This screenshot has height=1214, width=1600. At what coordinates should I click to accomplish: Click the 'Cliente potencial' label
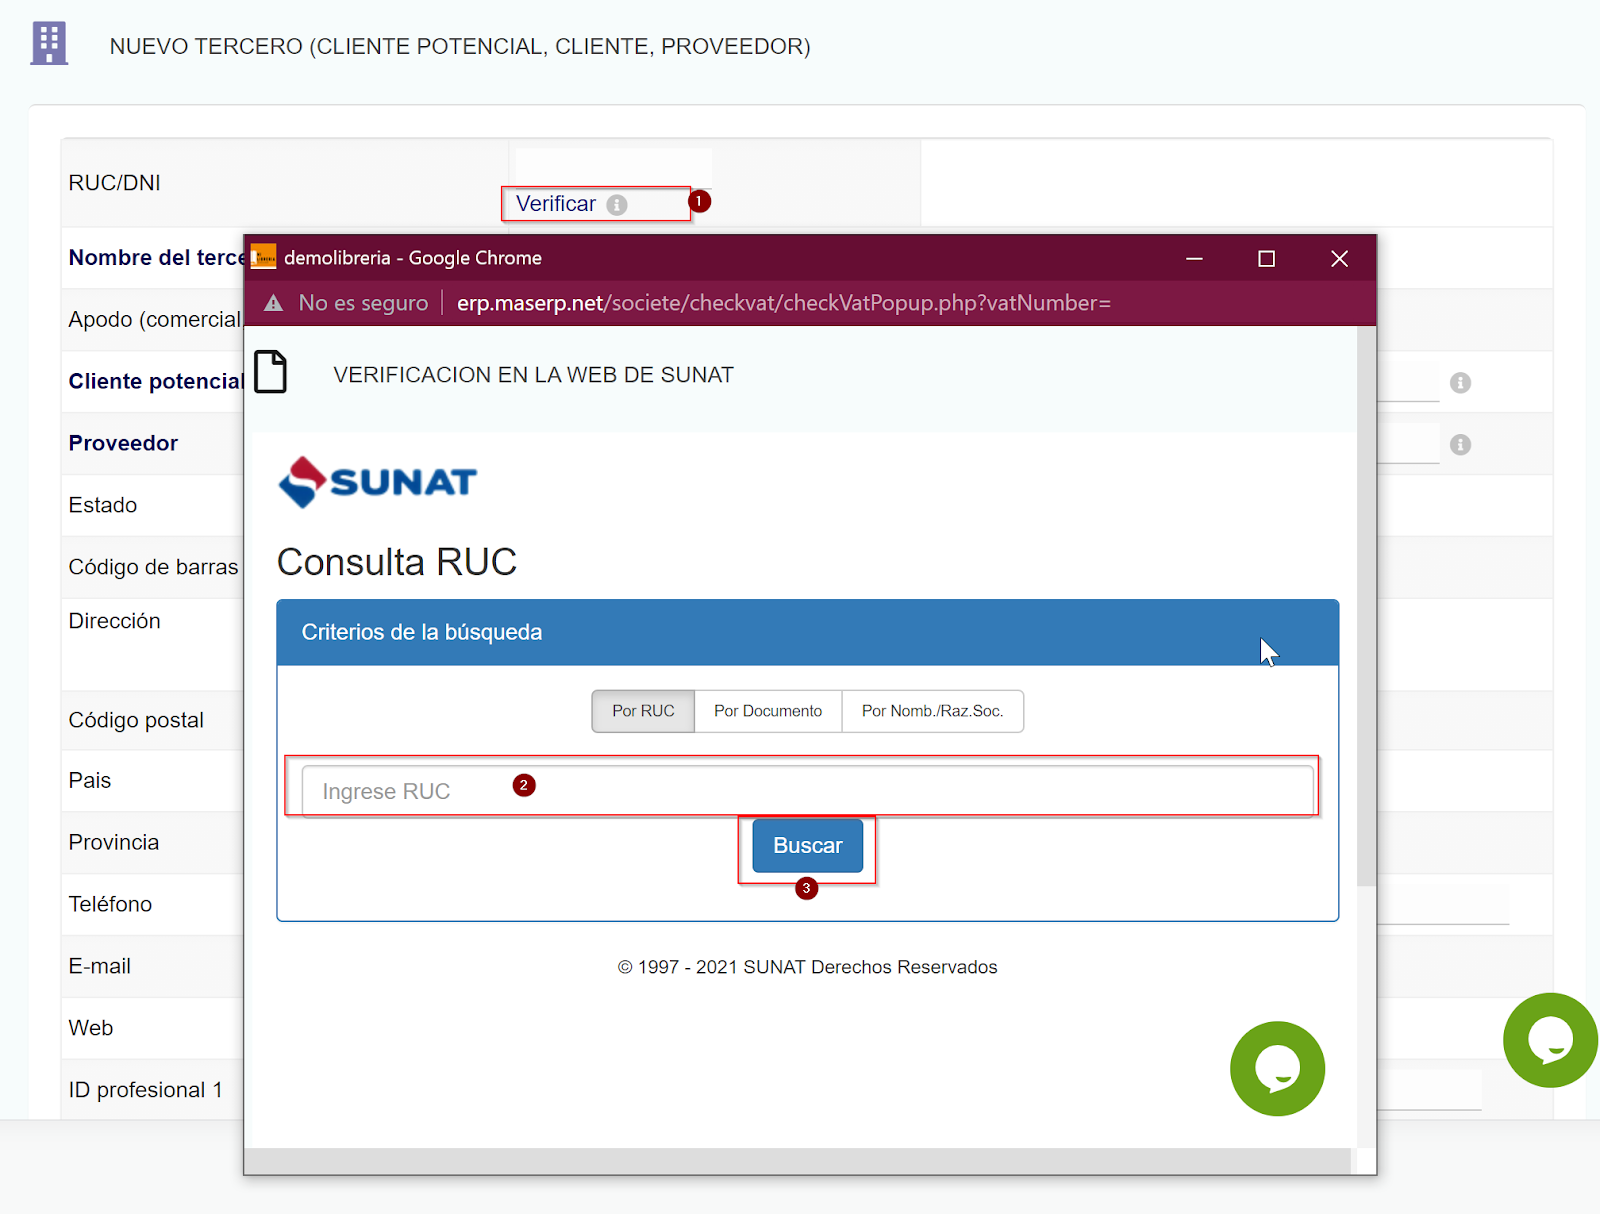(x=156, y=381)
